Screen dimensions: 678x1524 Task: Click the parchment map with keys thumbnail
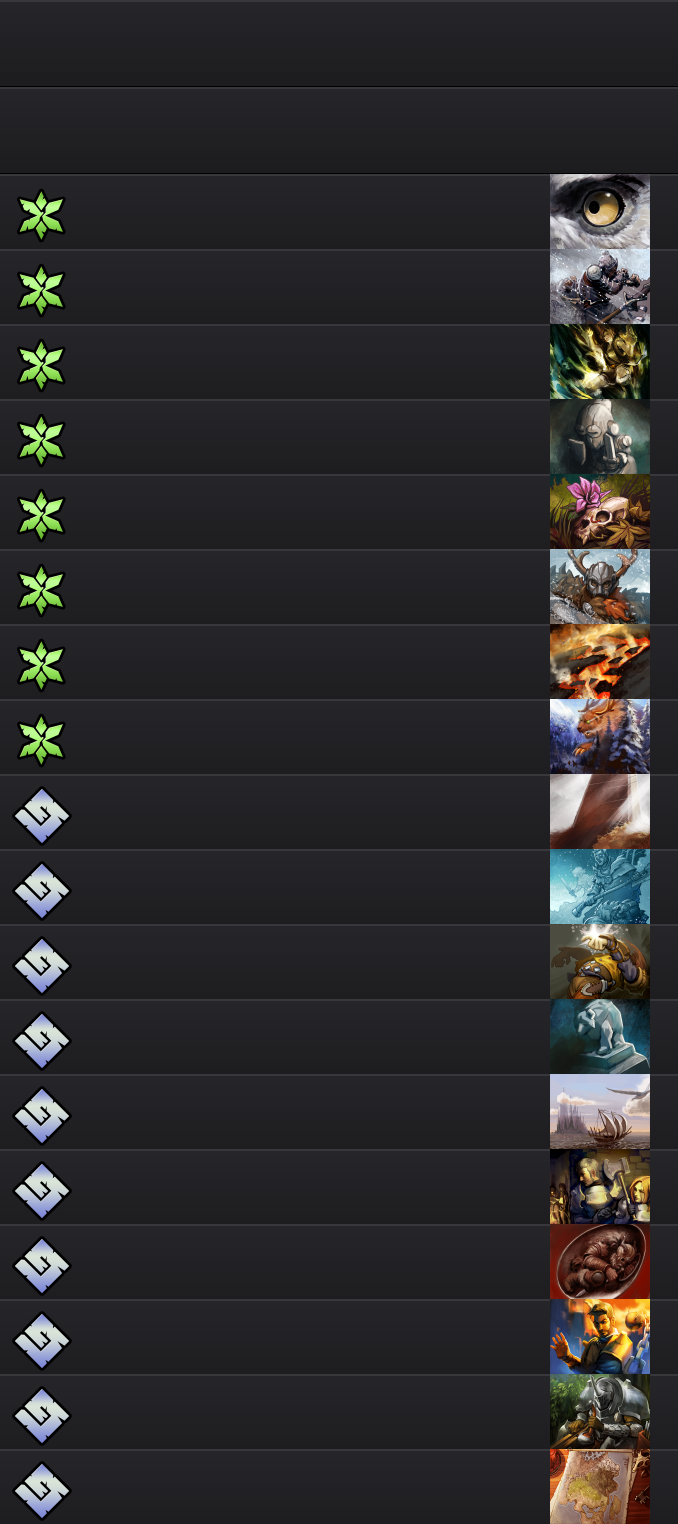[x=600, y=1487]
